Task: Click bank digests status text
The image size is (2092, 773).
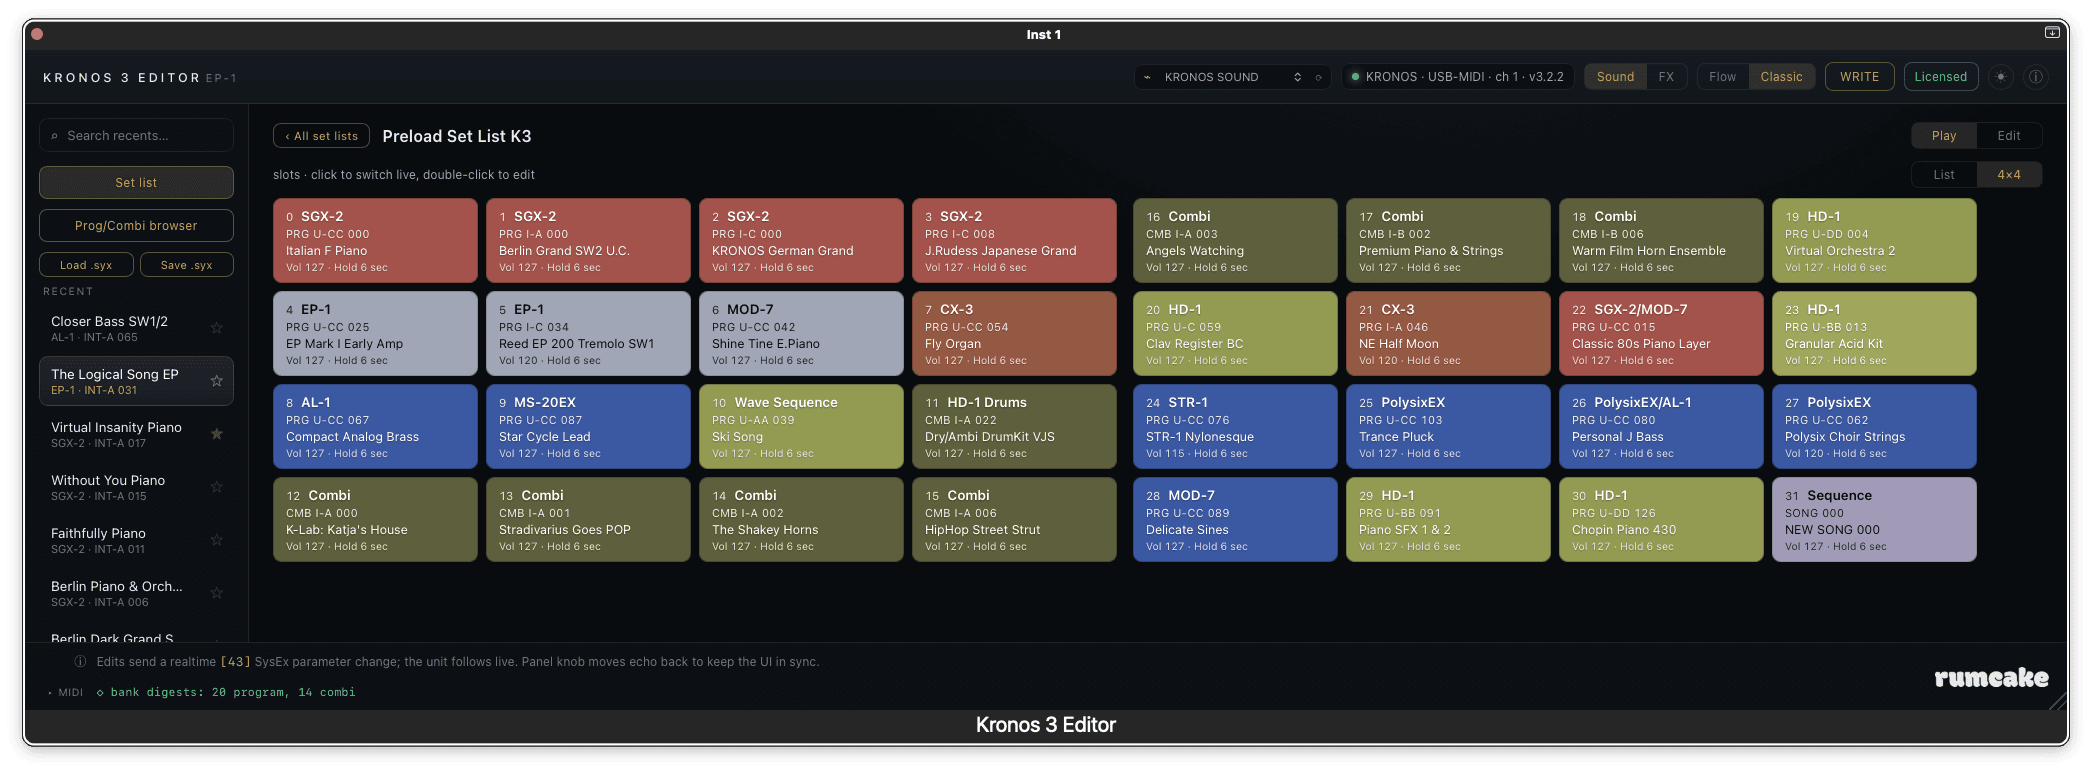Action: coord(232,692)
